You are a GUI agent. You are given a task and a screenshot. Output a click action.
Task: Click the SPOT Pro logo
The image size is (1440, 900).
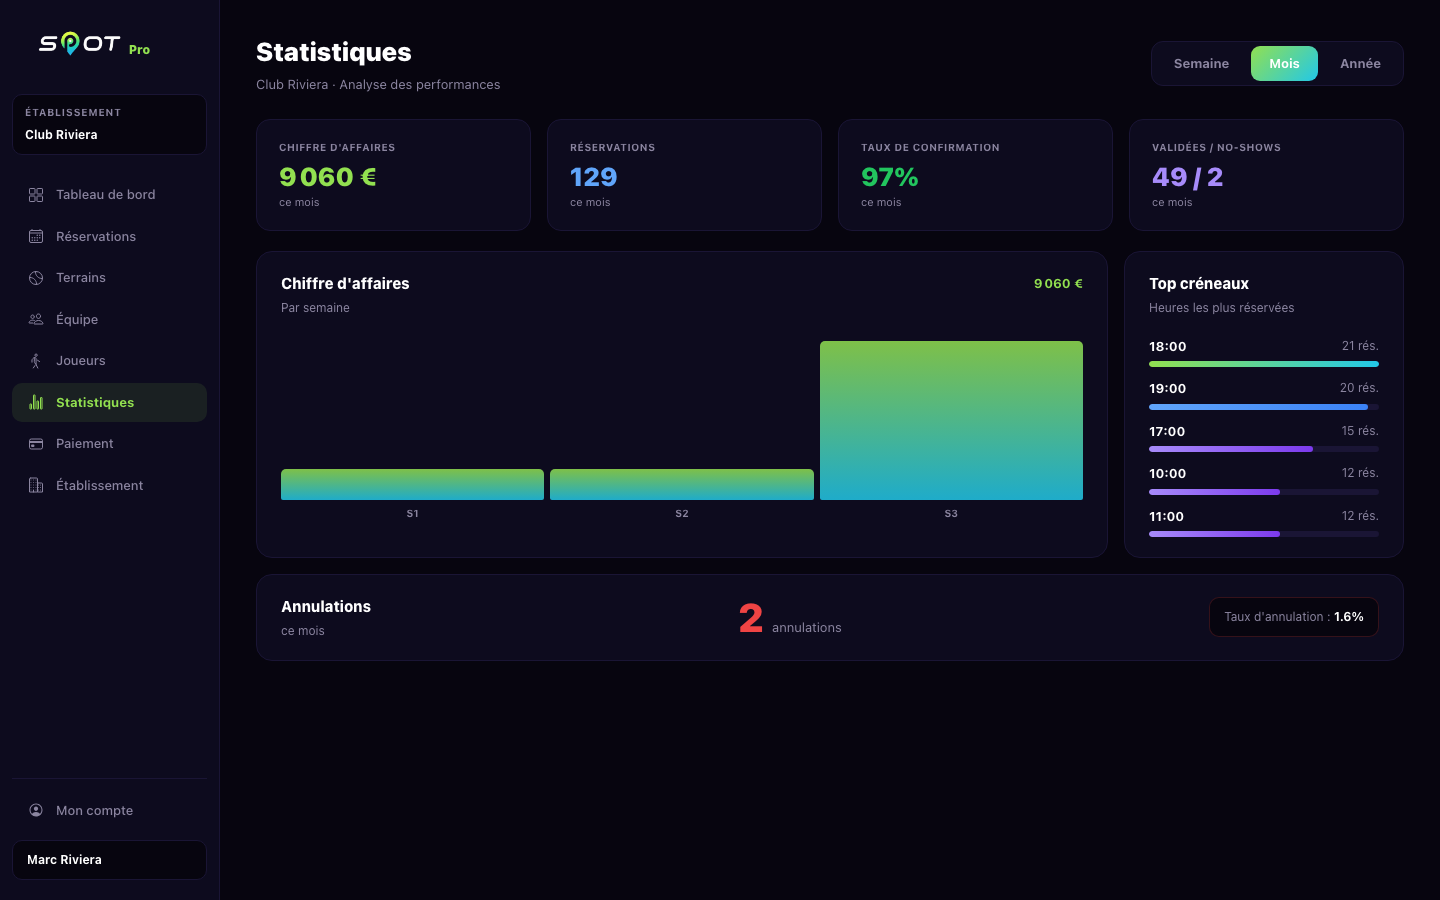94,44
